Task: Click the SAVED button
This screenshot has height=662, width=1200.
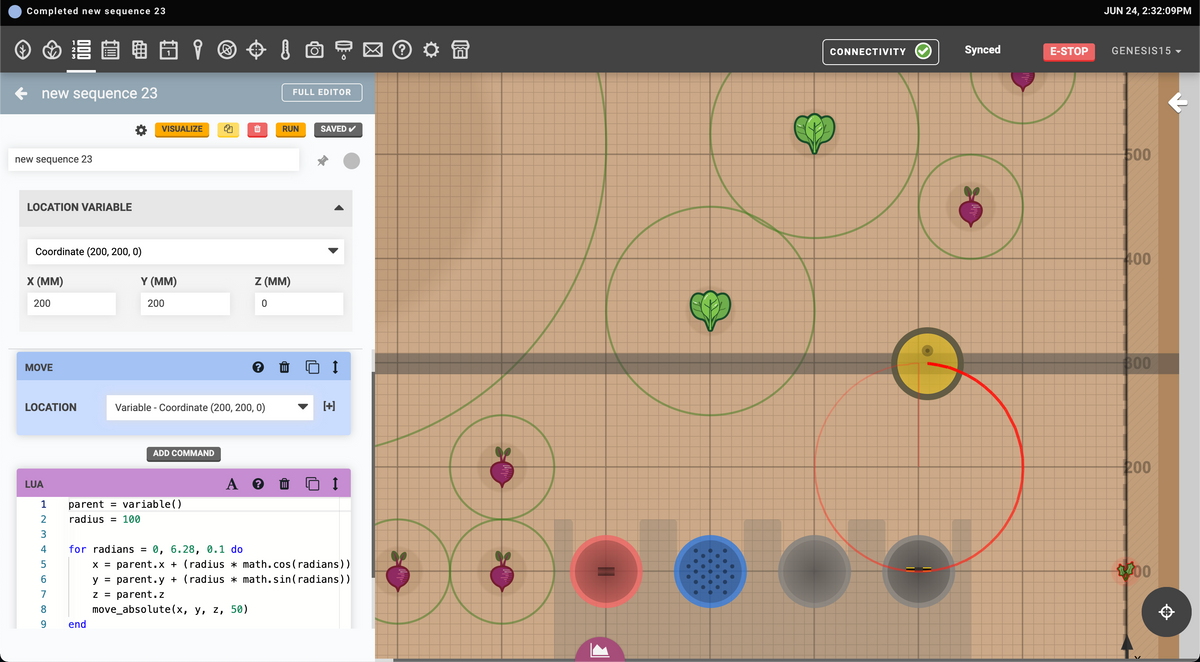Action: 338,129
